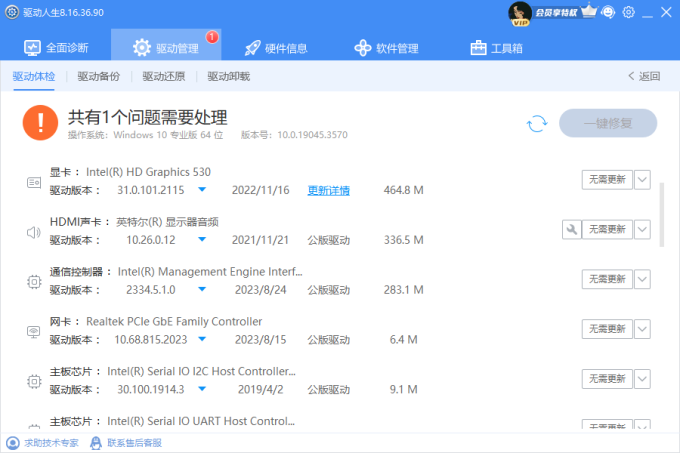Click Intel(R) Management Engine Interf... name
Viewport: 680px width, 453px height.
tap(210, 272)
